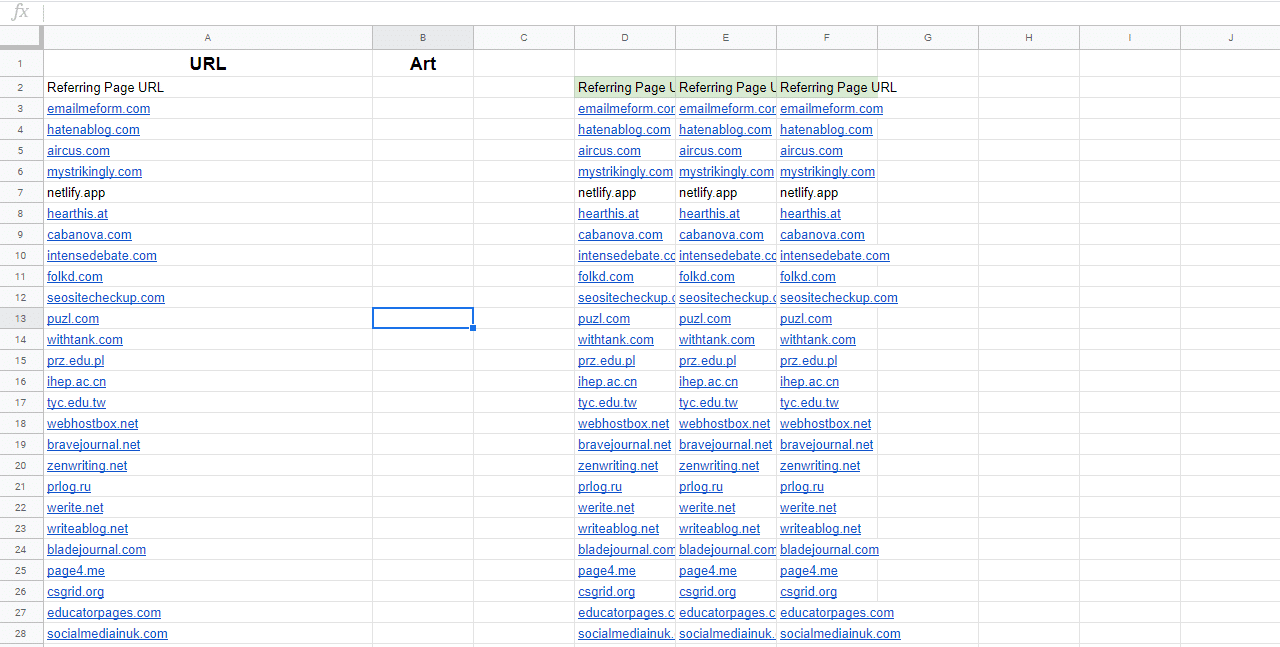
Task: Select column E header
Action: coord(726,37)
